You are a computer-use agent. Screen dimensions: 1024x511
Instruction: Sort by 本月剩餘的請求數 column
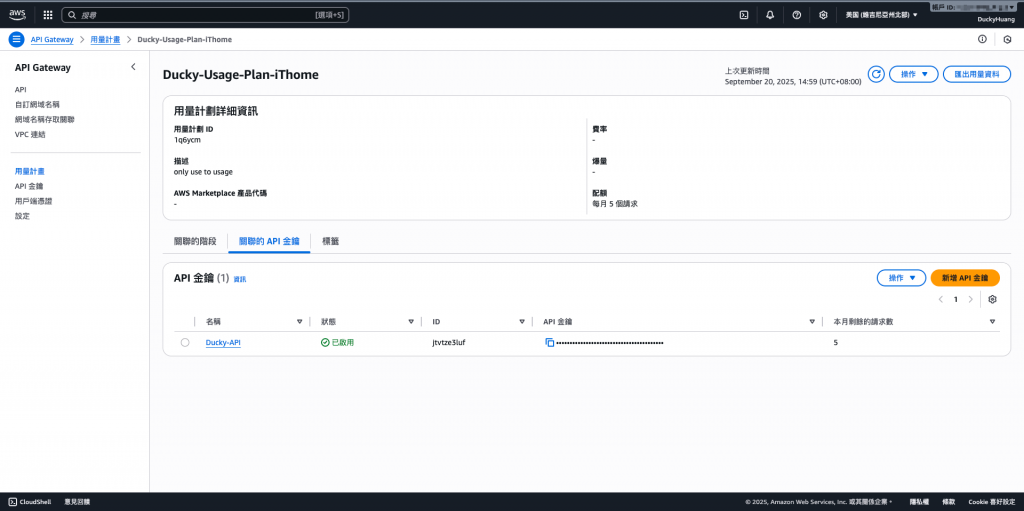(x=992, y=321)
